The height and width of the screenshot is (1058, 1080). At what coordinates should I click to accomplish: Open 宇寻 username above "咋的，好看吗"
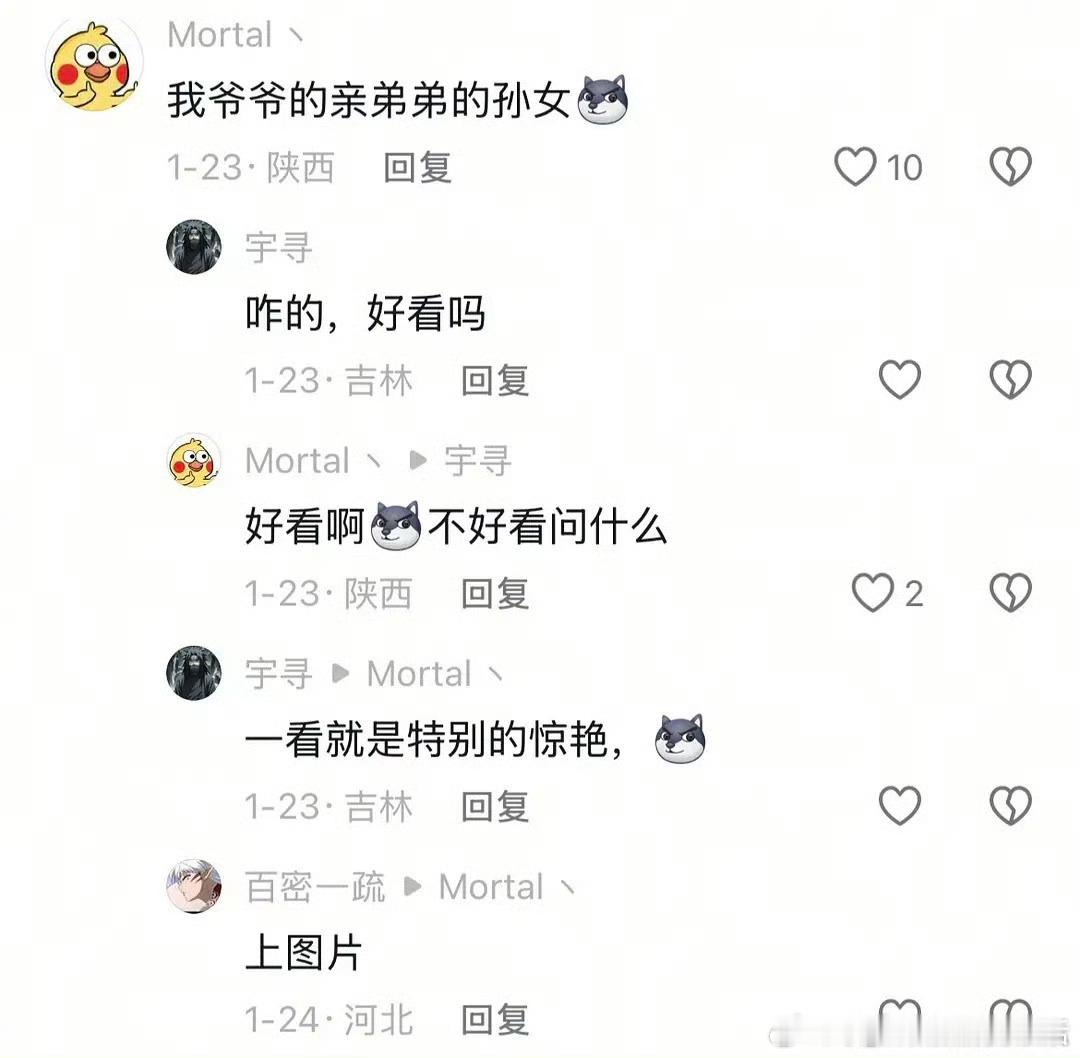pyautogui.click(x=279, y=247)
